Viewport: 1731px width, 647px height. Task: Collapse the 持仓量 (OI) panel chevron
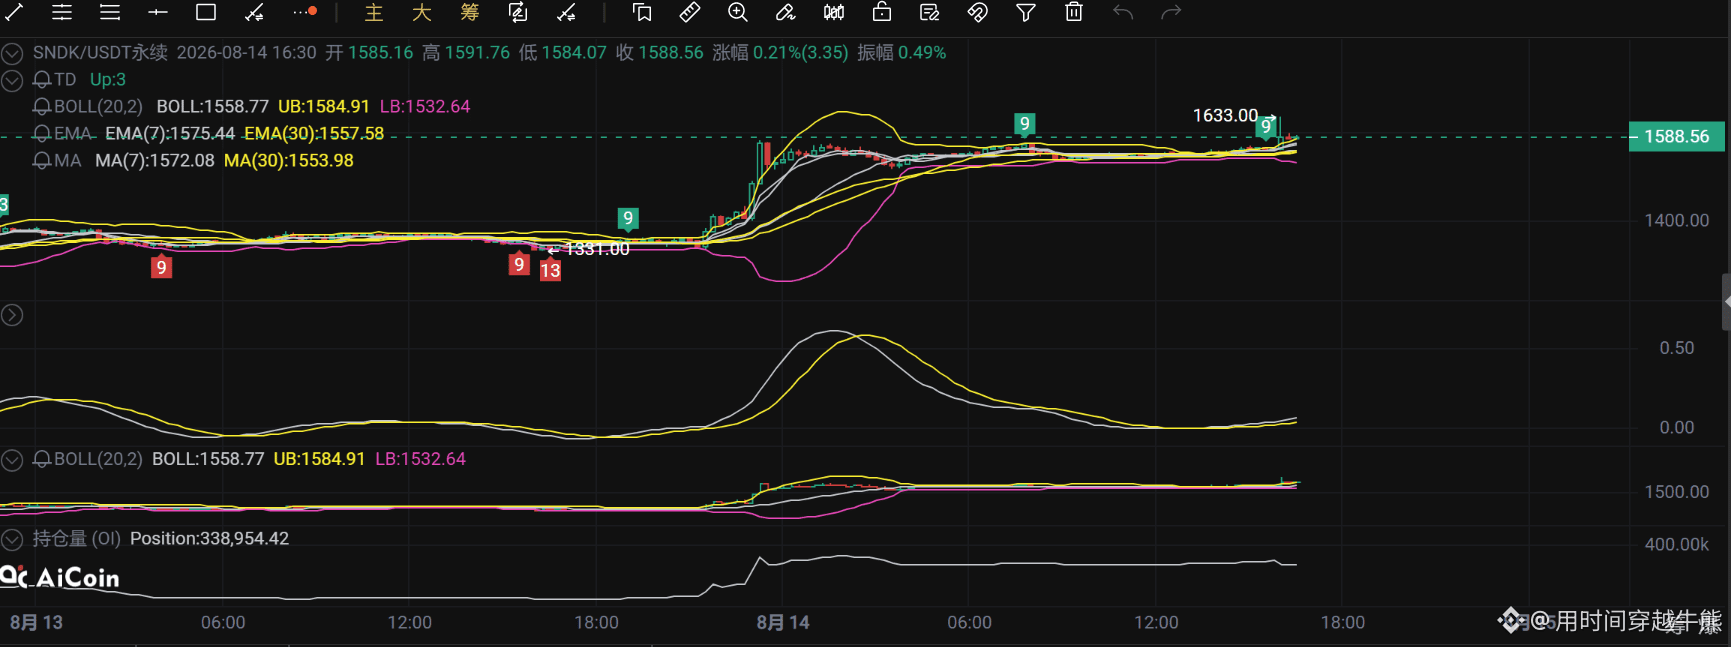click(12, 539)
